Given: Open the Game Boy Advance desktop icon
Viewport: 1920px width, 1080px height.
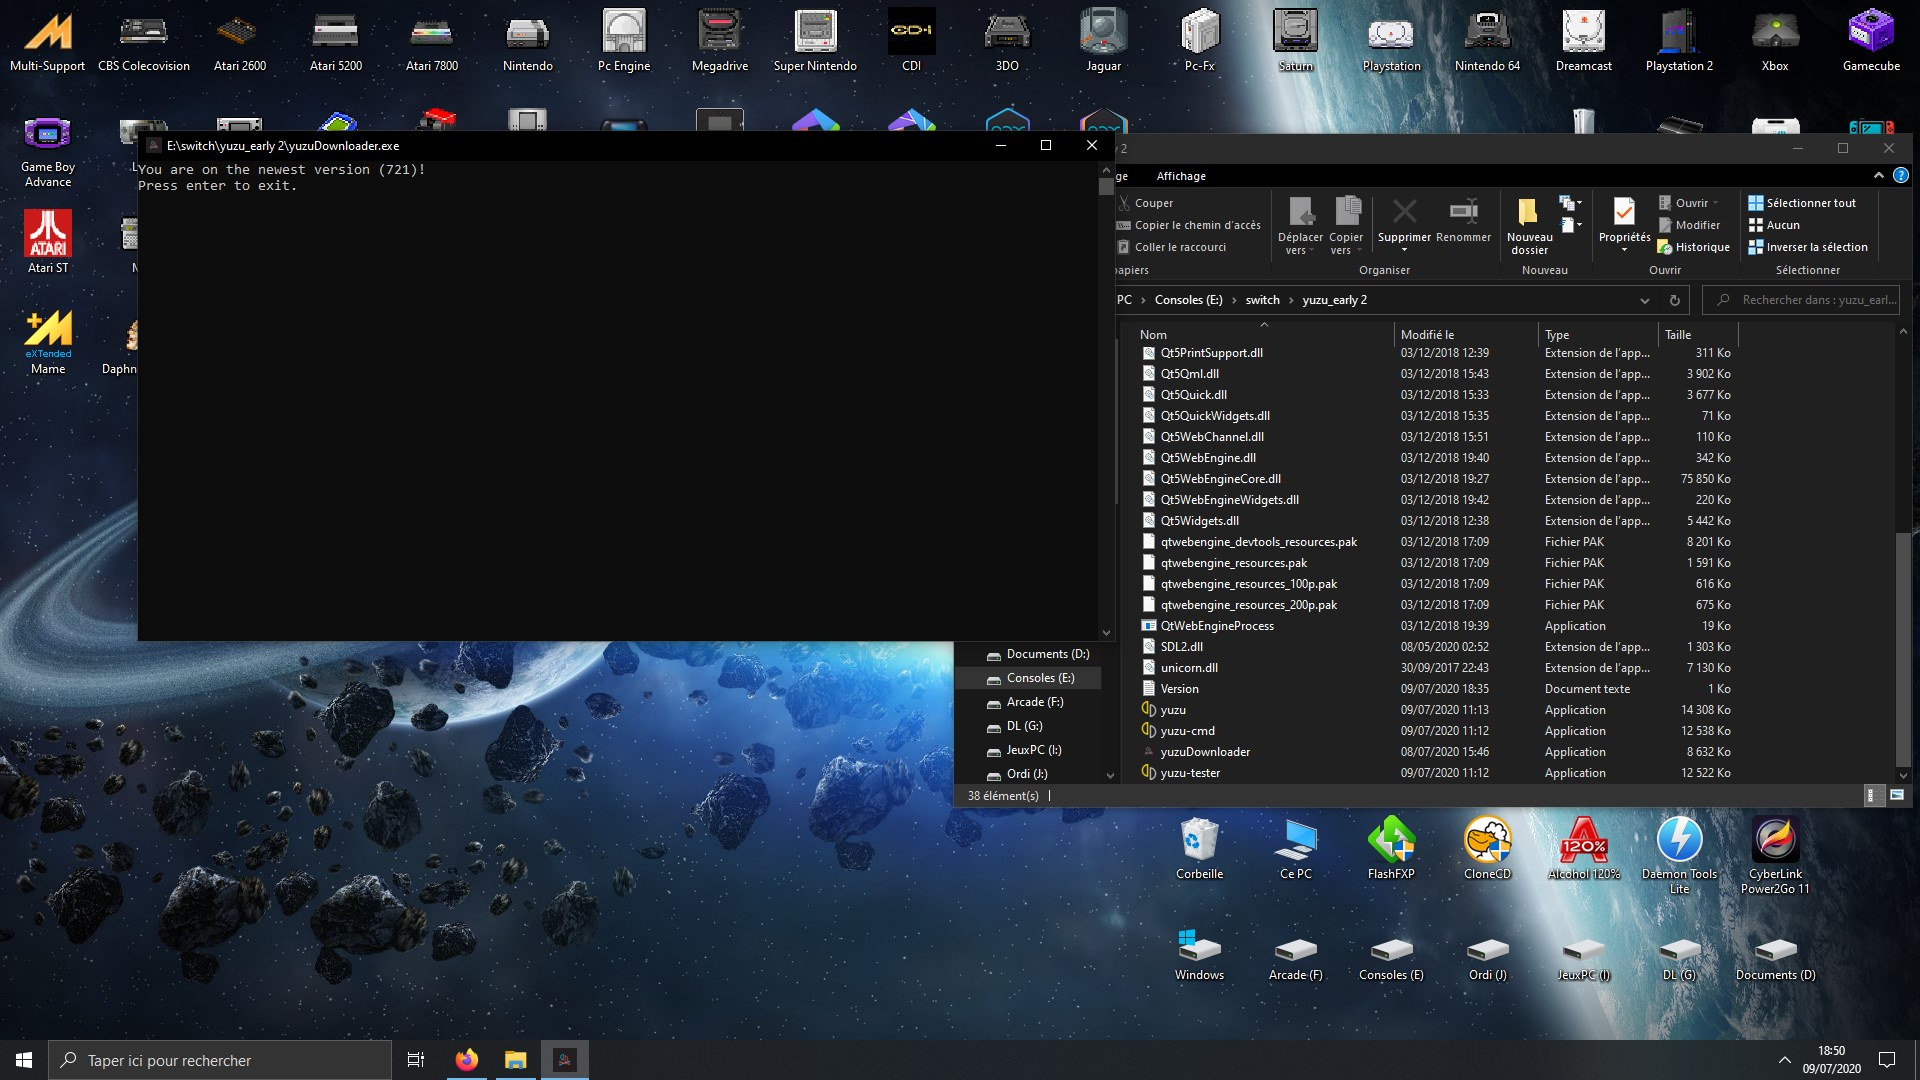Looking at the screenshot, I should pos(48,150).
